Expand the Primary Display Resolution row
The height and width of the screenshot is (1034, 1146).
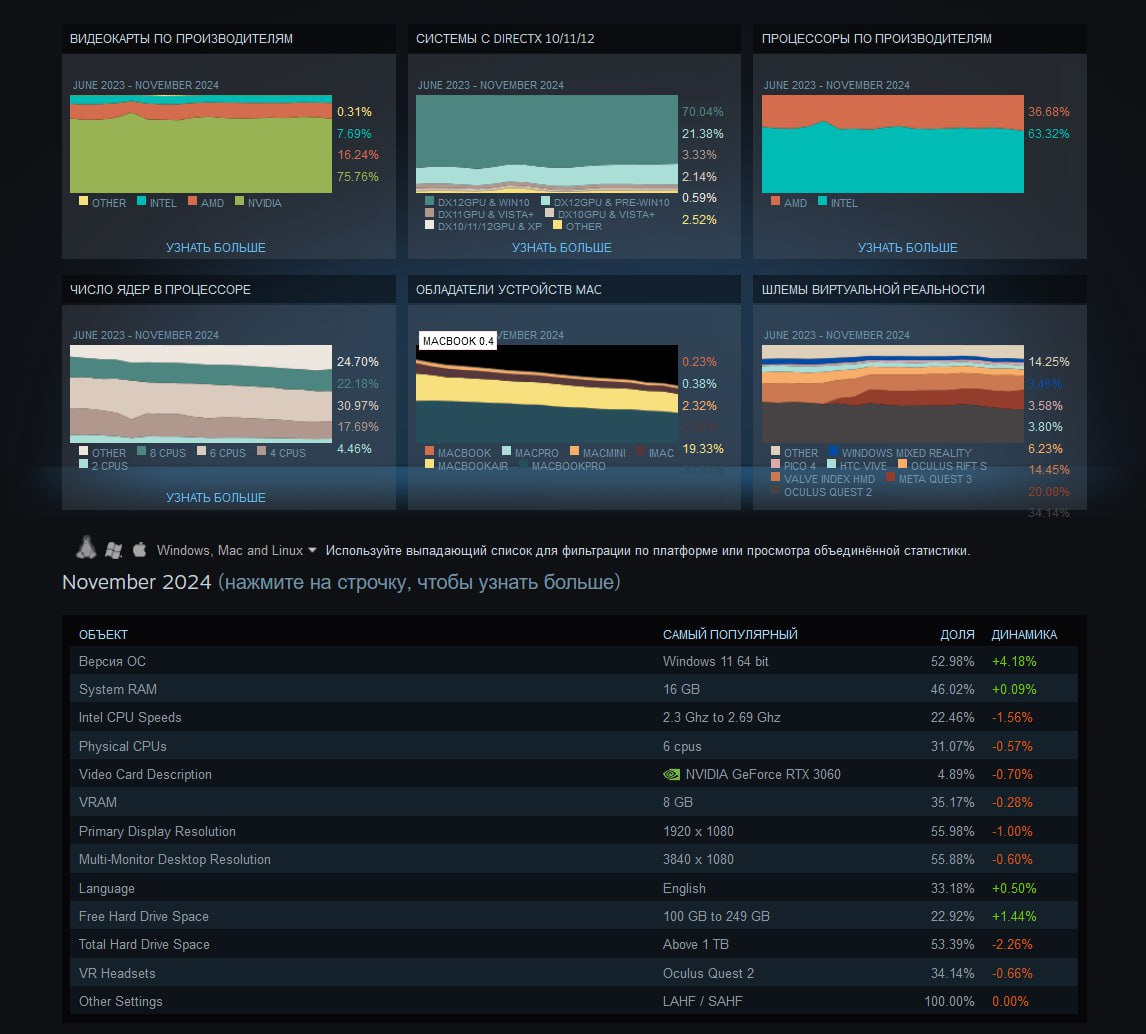[x=574, y=831]
